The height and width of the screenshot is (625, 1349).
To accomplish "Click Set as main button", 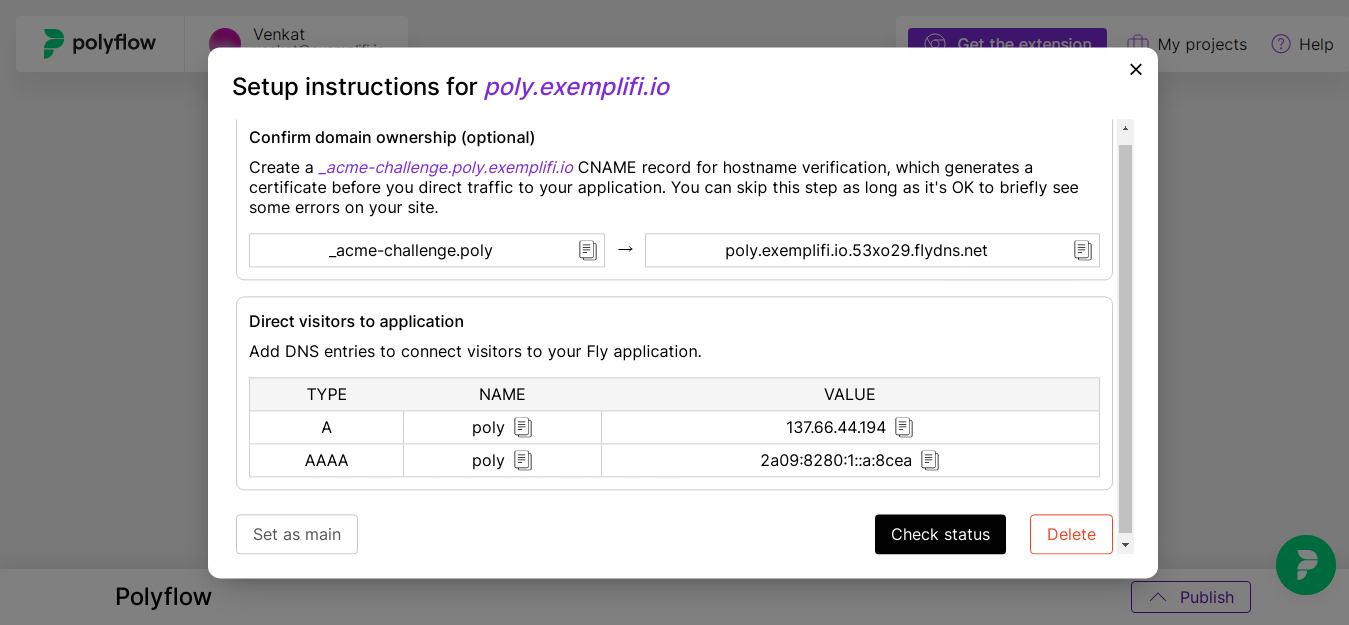I will 297,534.
